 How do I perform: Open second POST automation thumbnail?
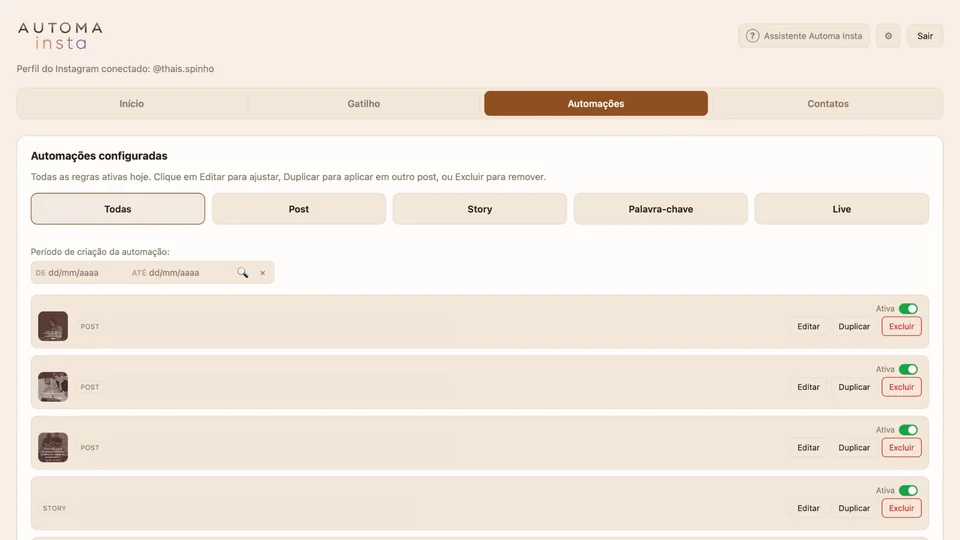tap(53, 387)
